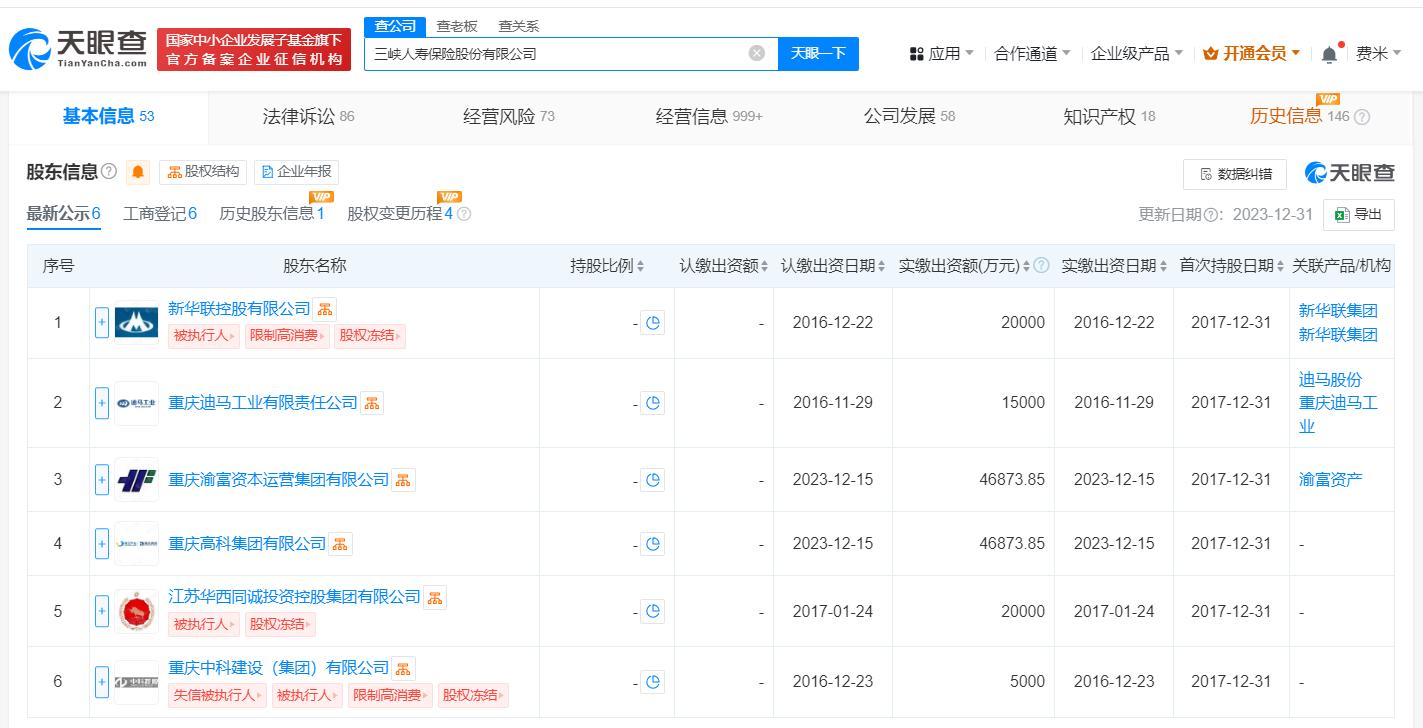The width and height of the screenshot is (1423, 728).
Task: Click the company search input field
Action: (555, 54)
